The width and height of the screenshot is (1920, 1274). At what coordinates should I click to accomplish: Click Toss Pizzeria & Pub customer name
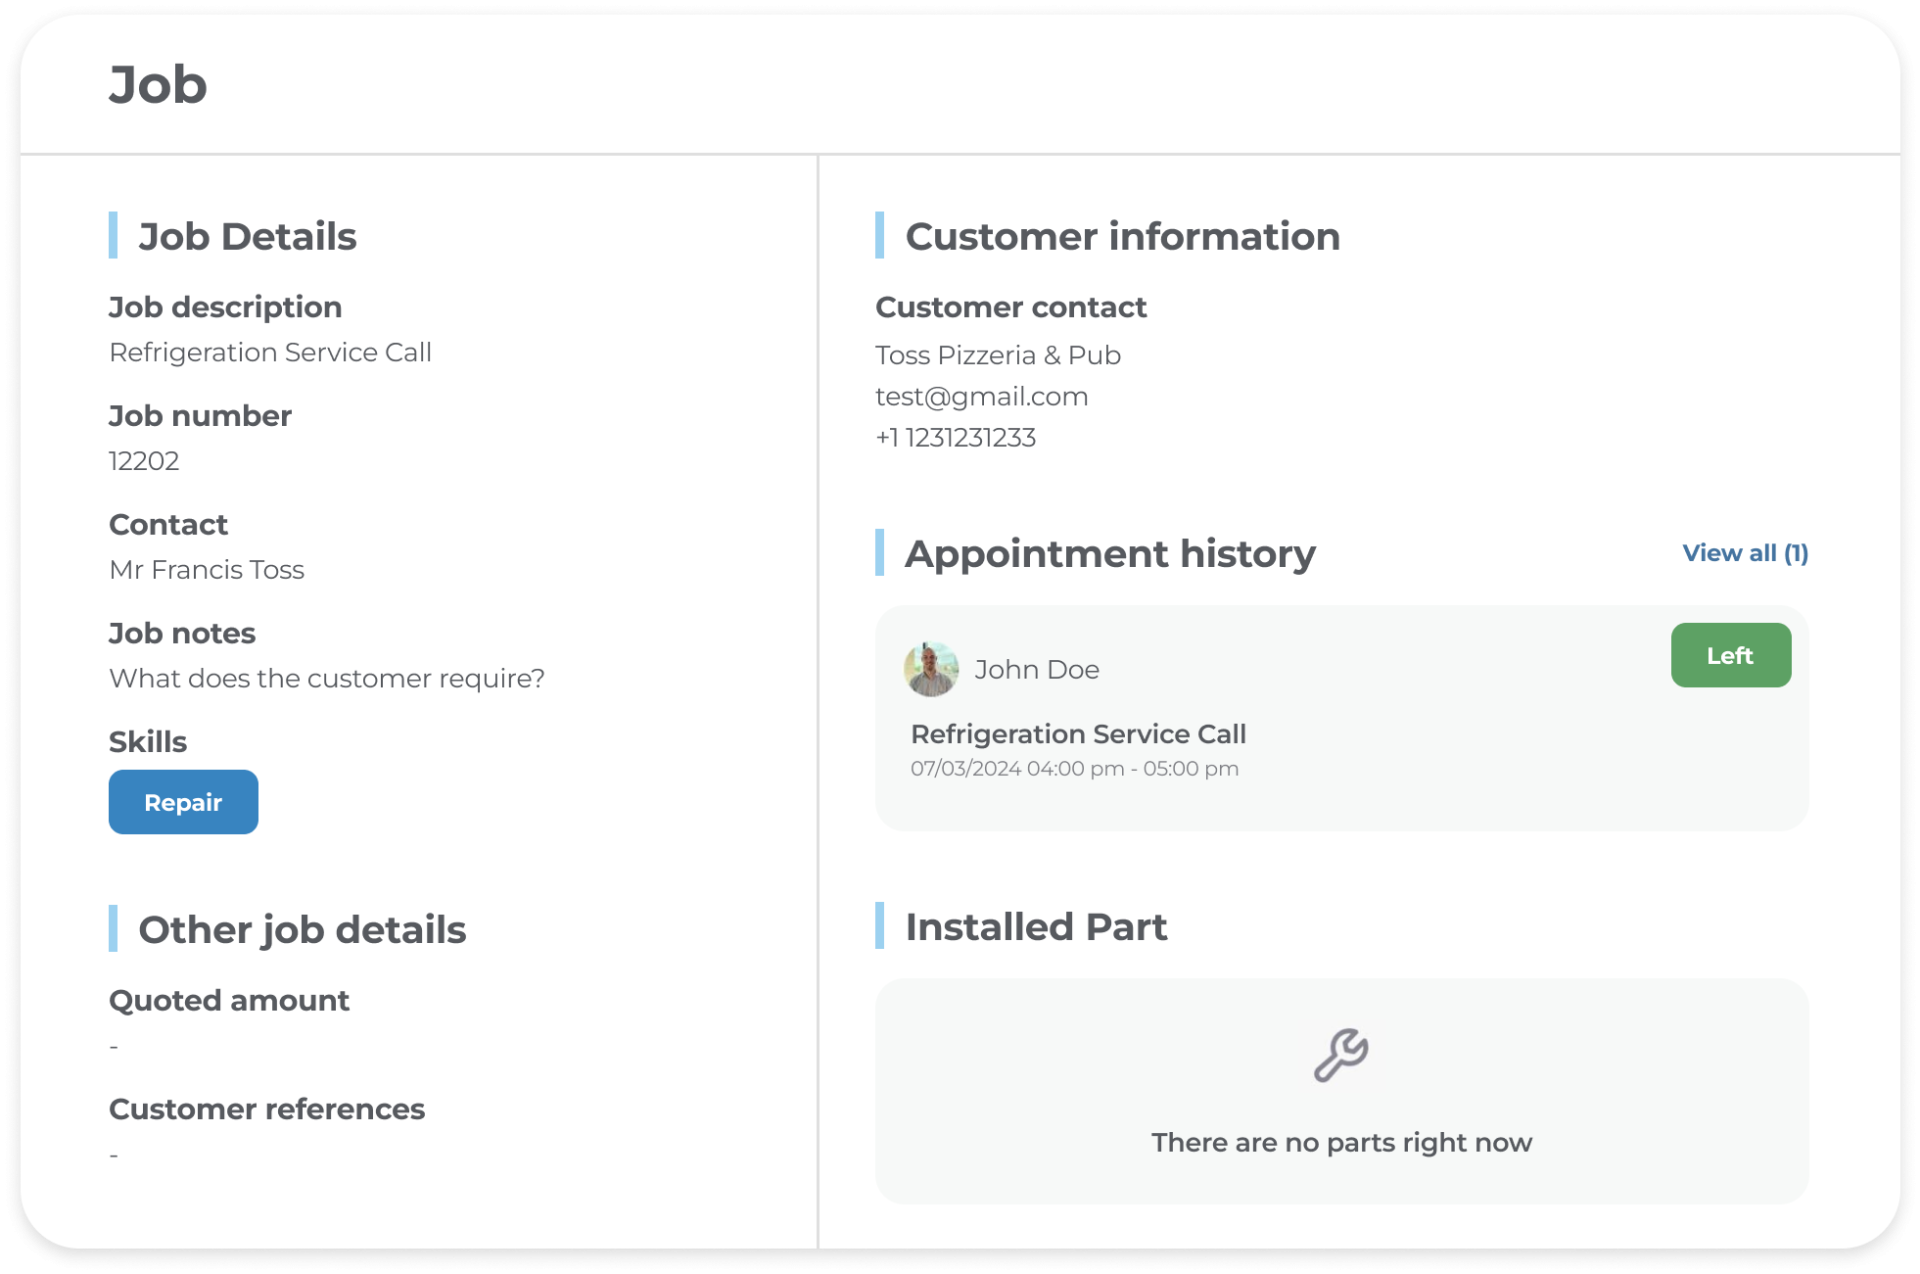coord(997,355)
